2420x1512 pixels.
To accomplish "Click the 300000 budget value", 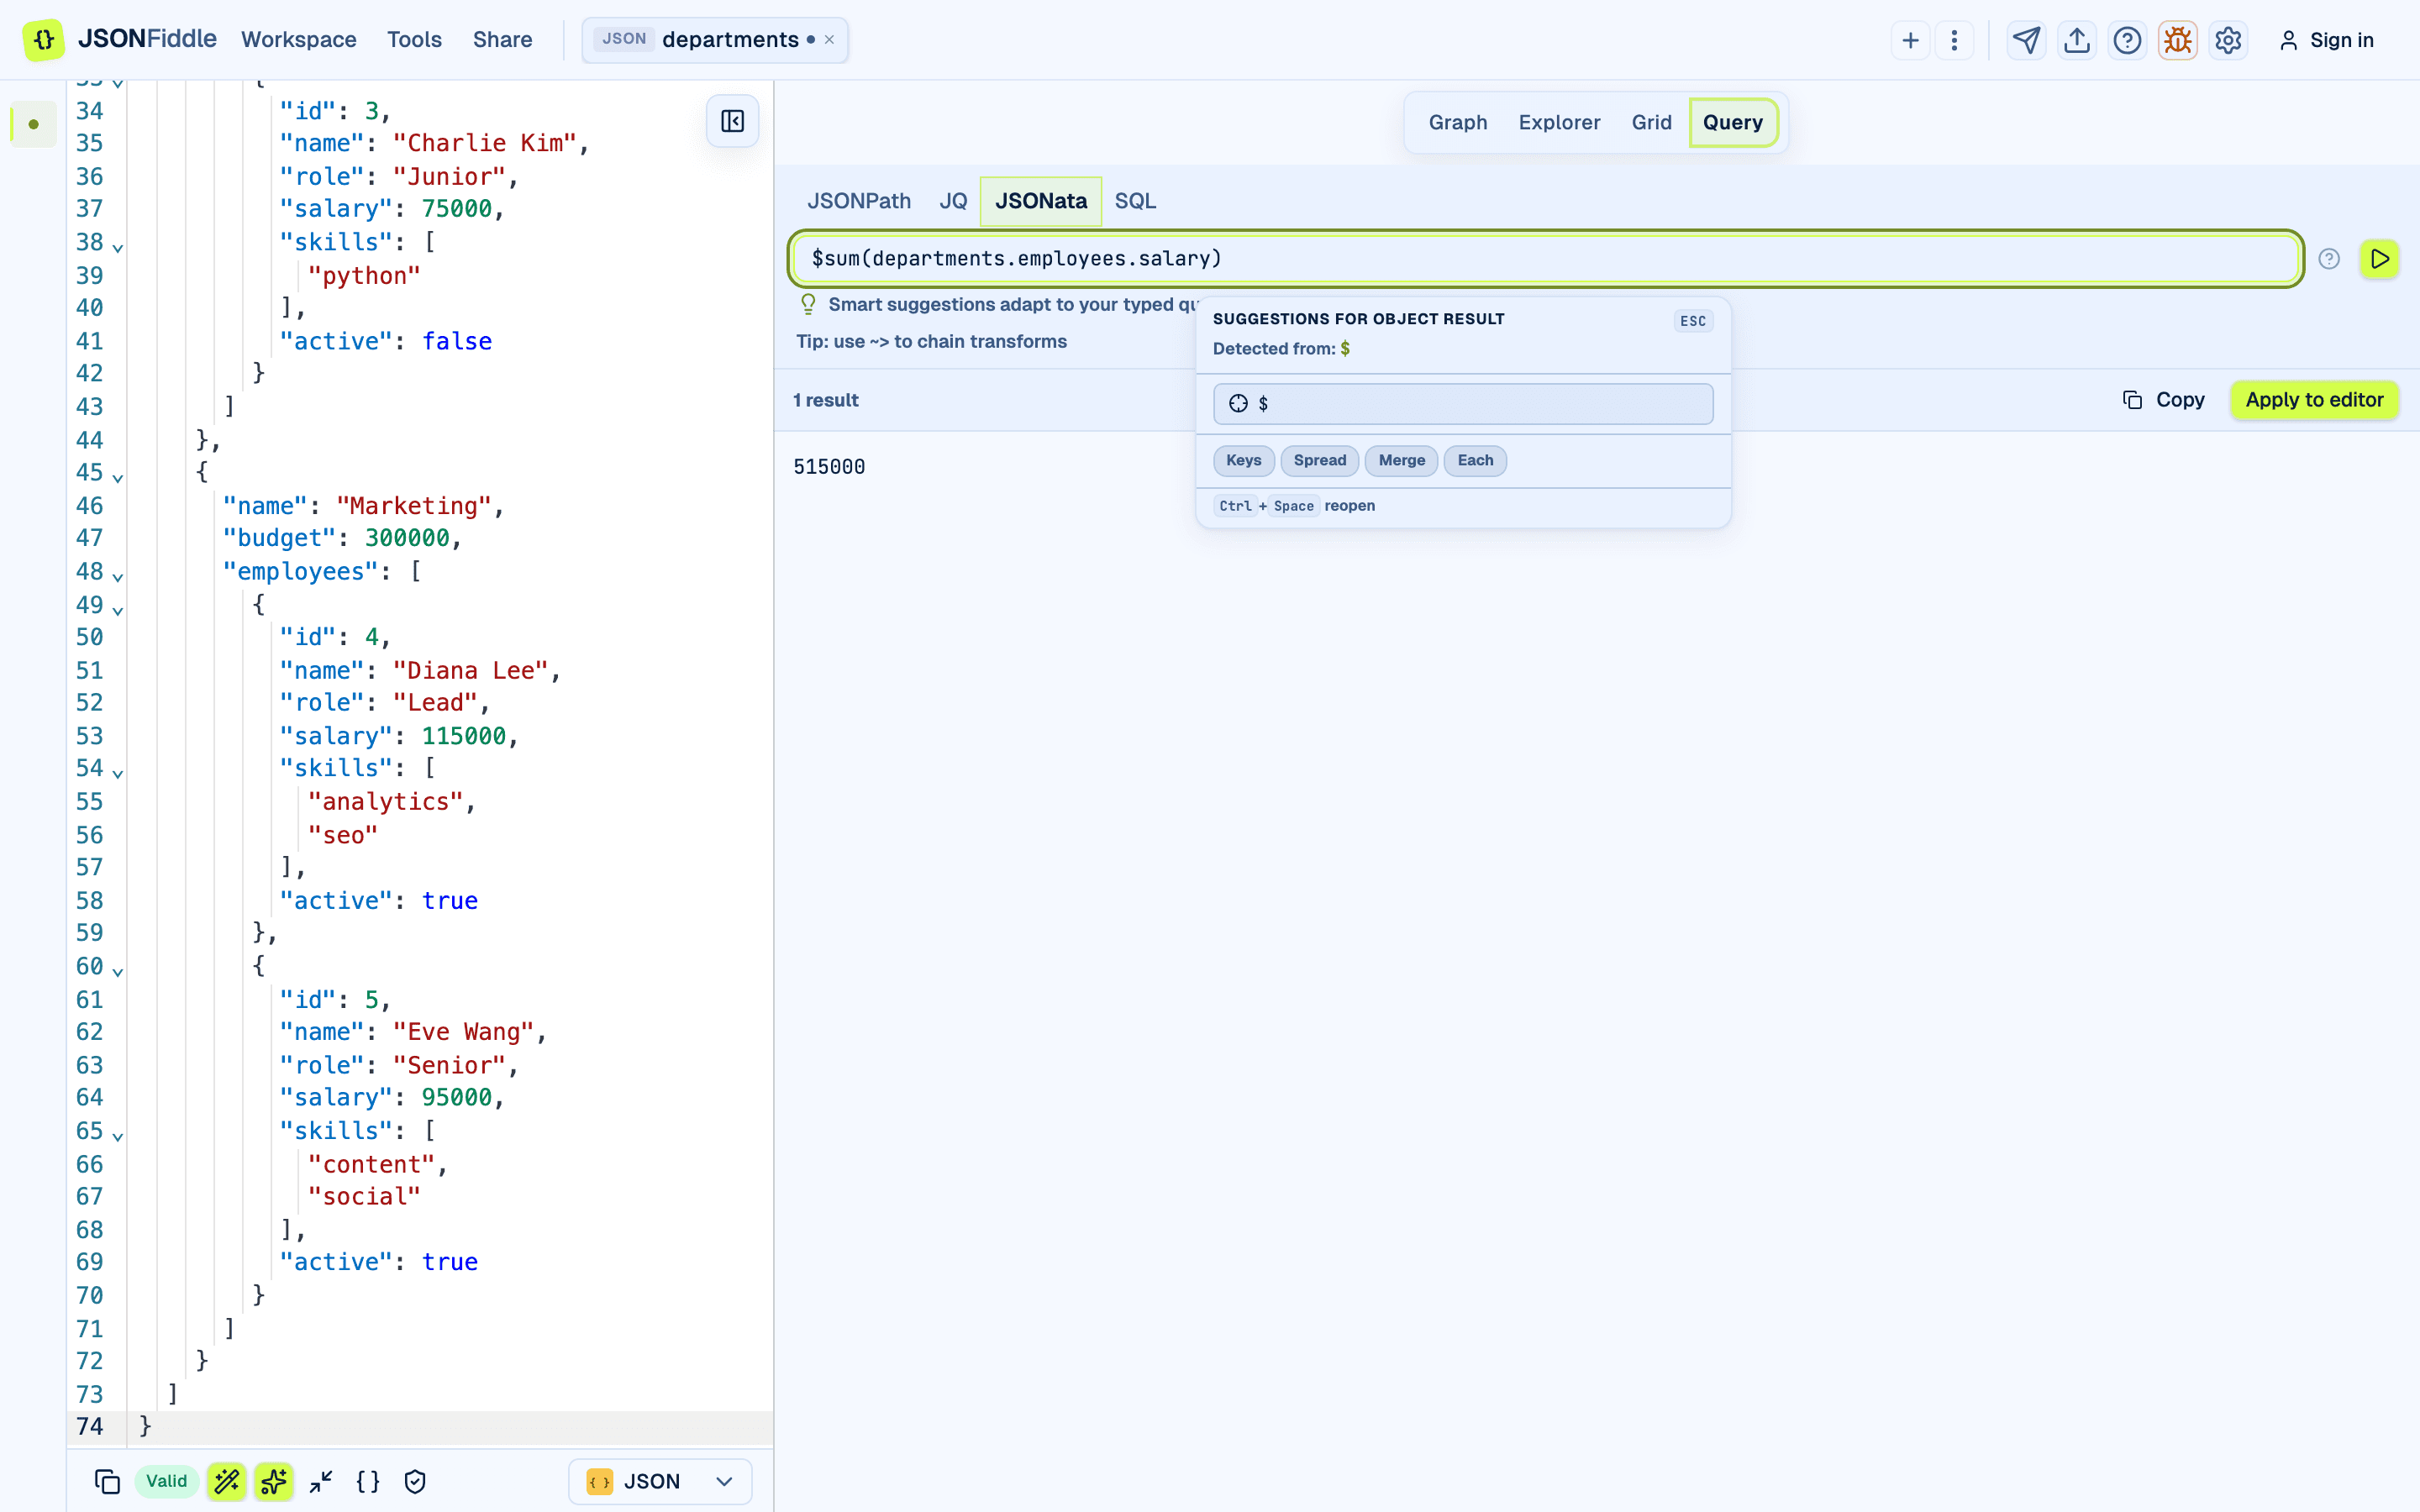I will pos(407,538).
